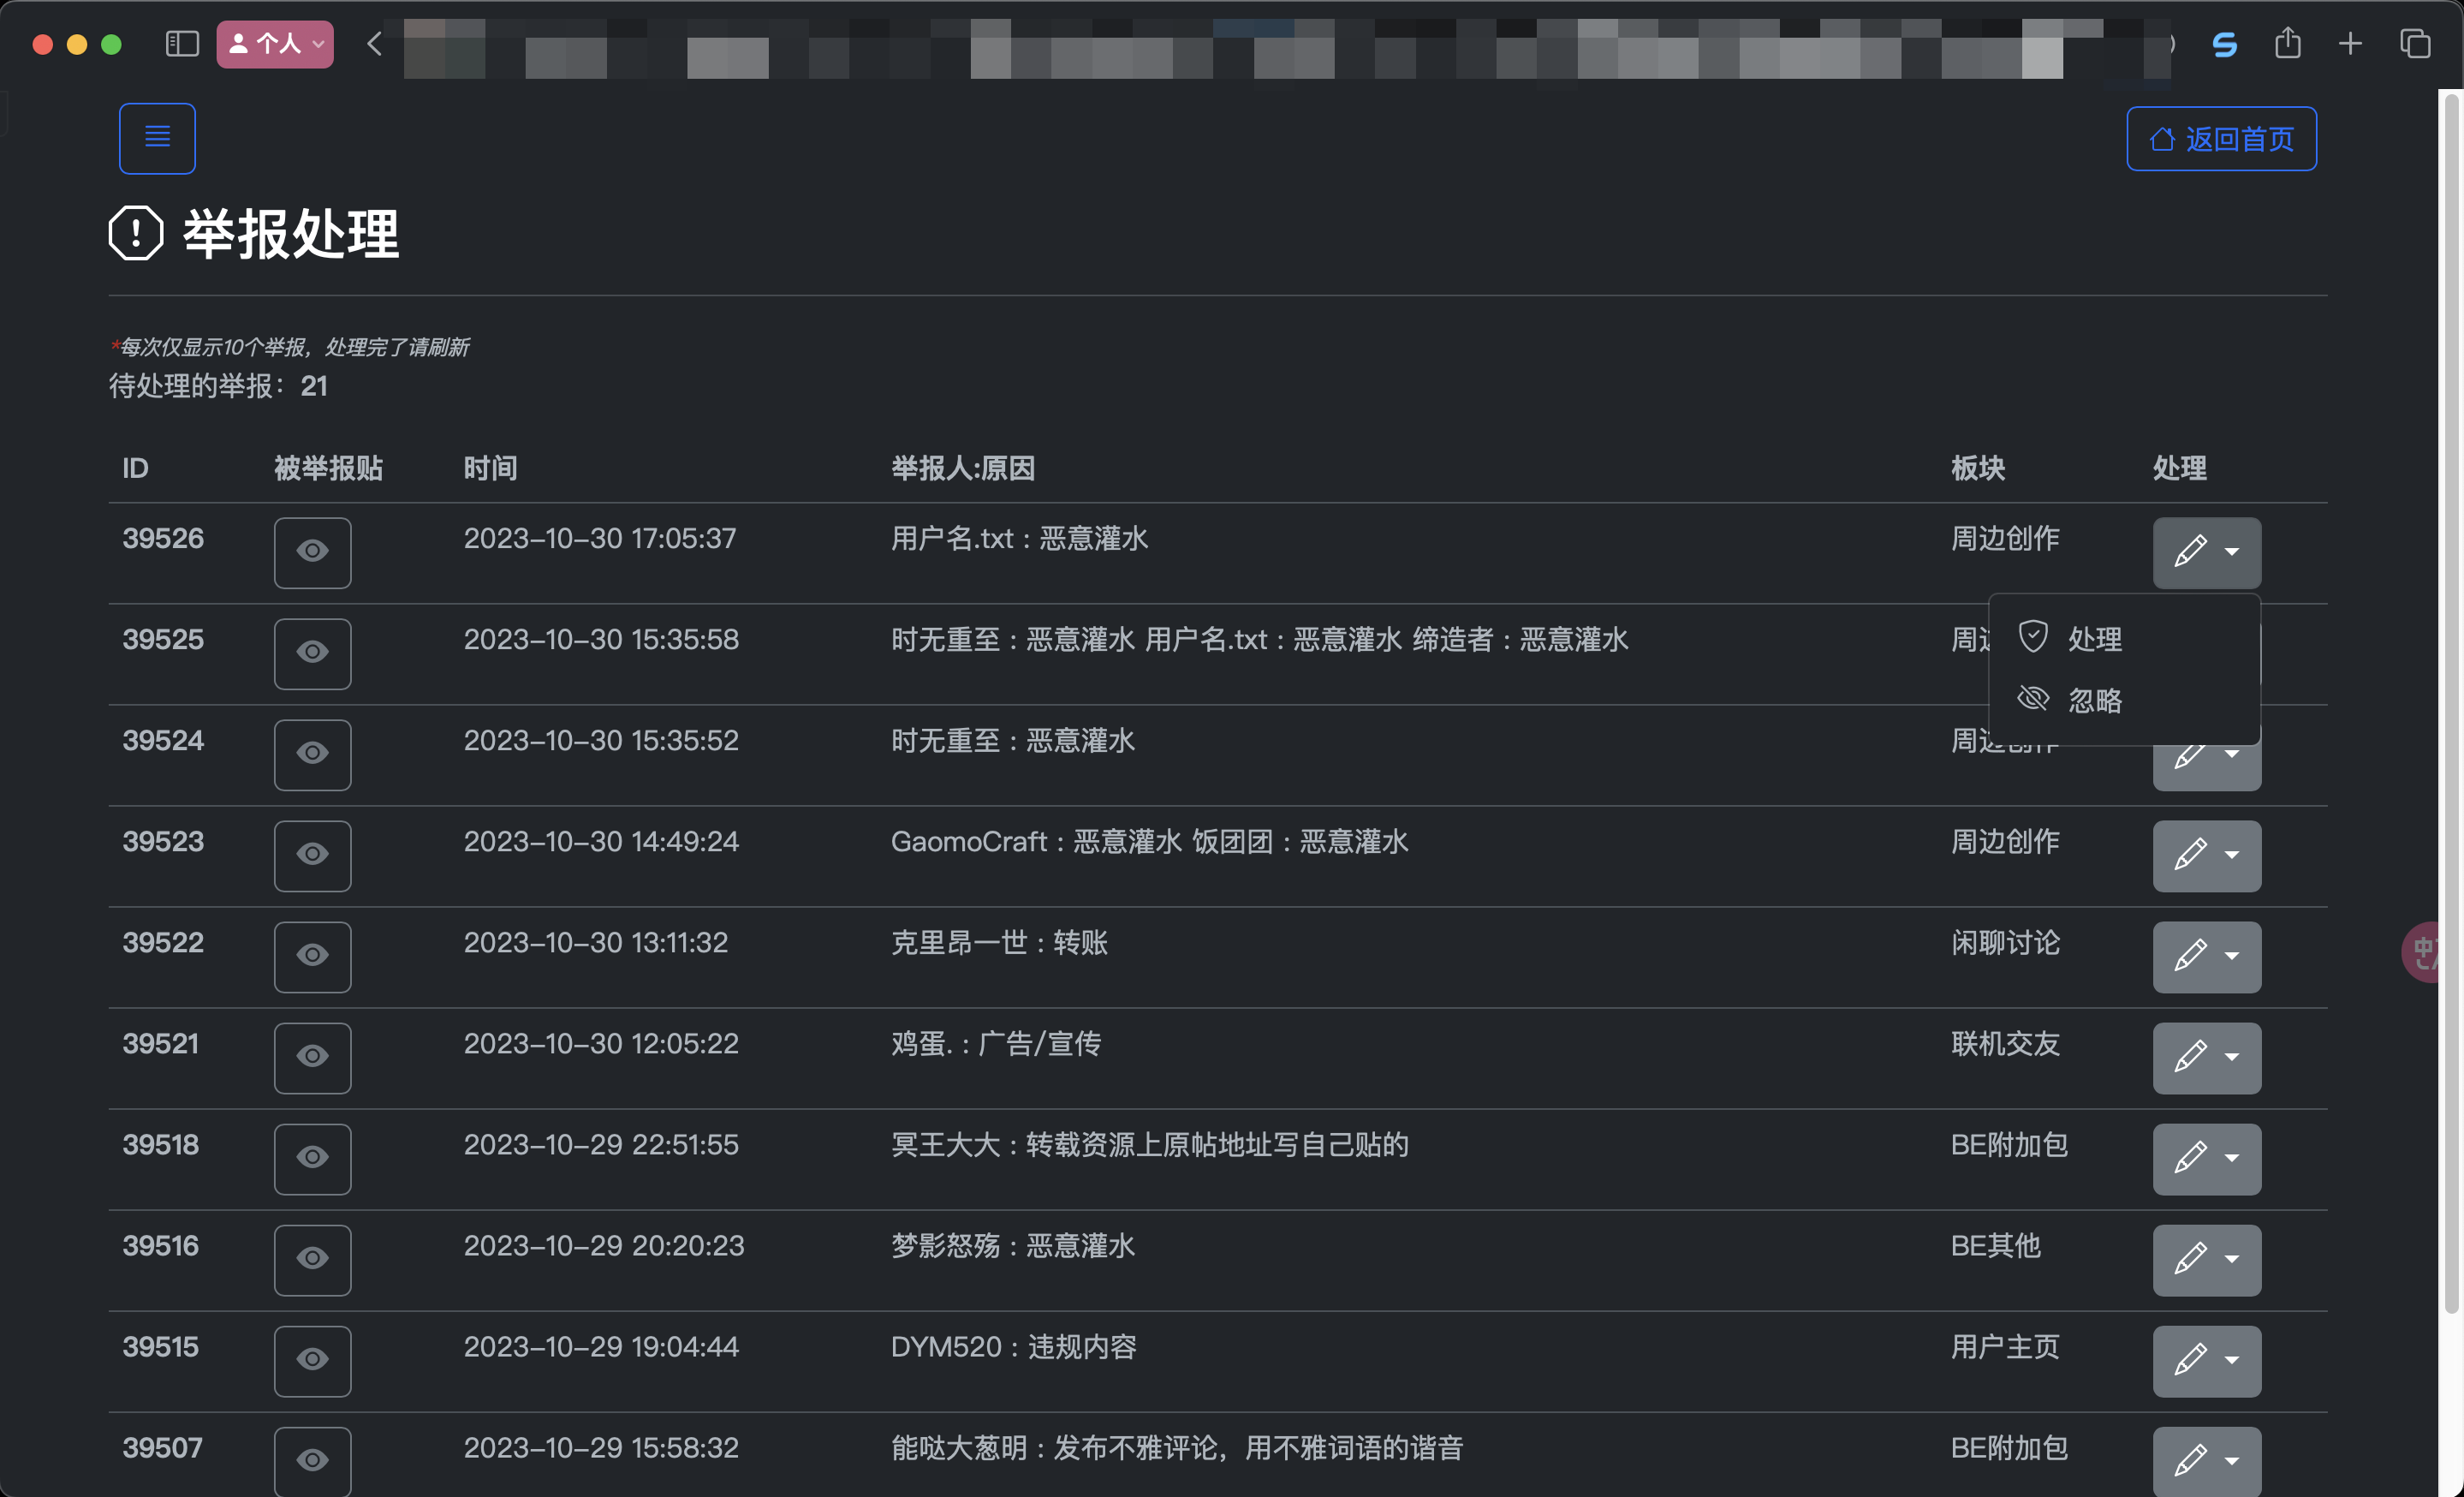Viewport: 2464px width, 1497px height.
Task: Click the notice 每次仅显示10个举报 text
Action: pos(289,347)
